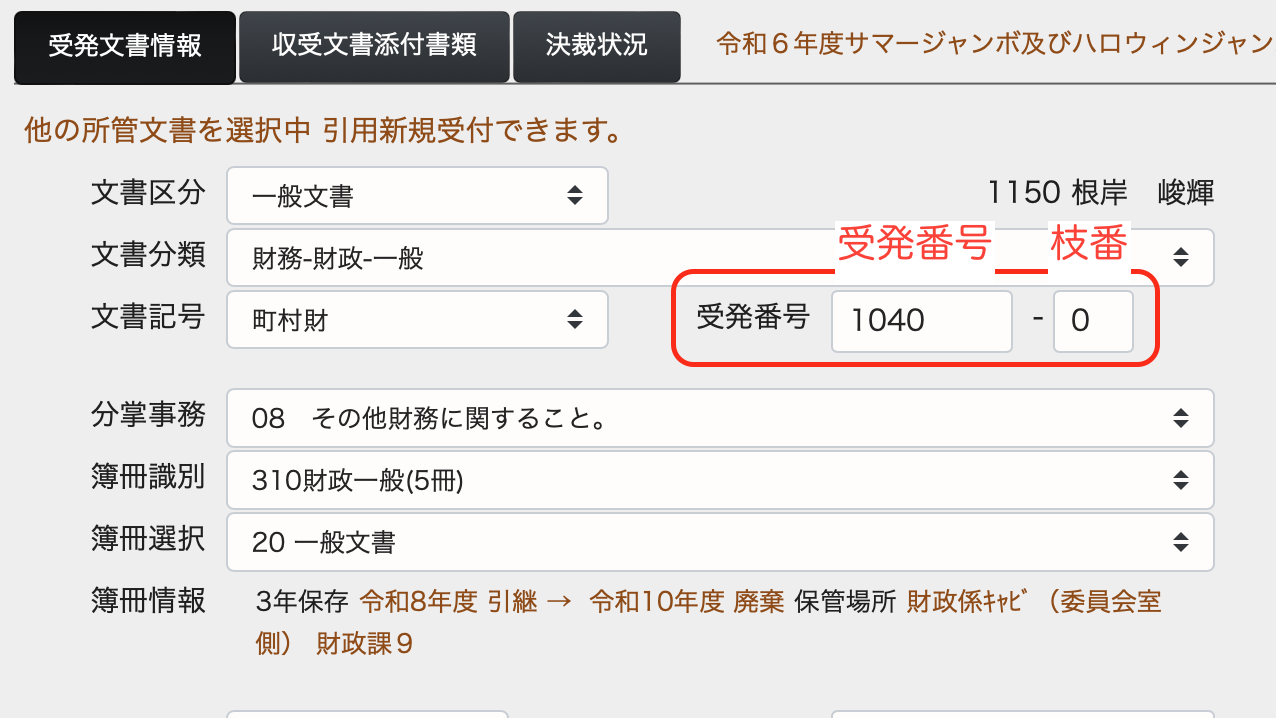The height and width of the screenshot is (718, 1276).
Task: Focus the 枝番 field containing 0
Action: tap(1092, 321)
